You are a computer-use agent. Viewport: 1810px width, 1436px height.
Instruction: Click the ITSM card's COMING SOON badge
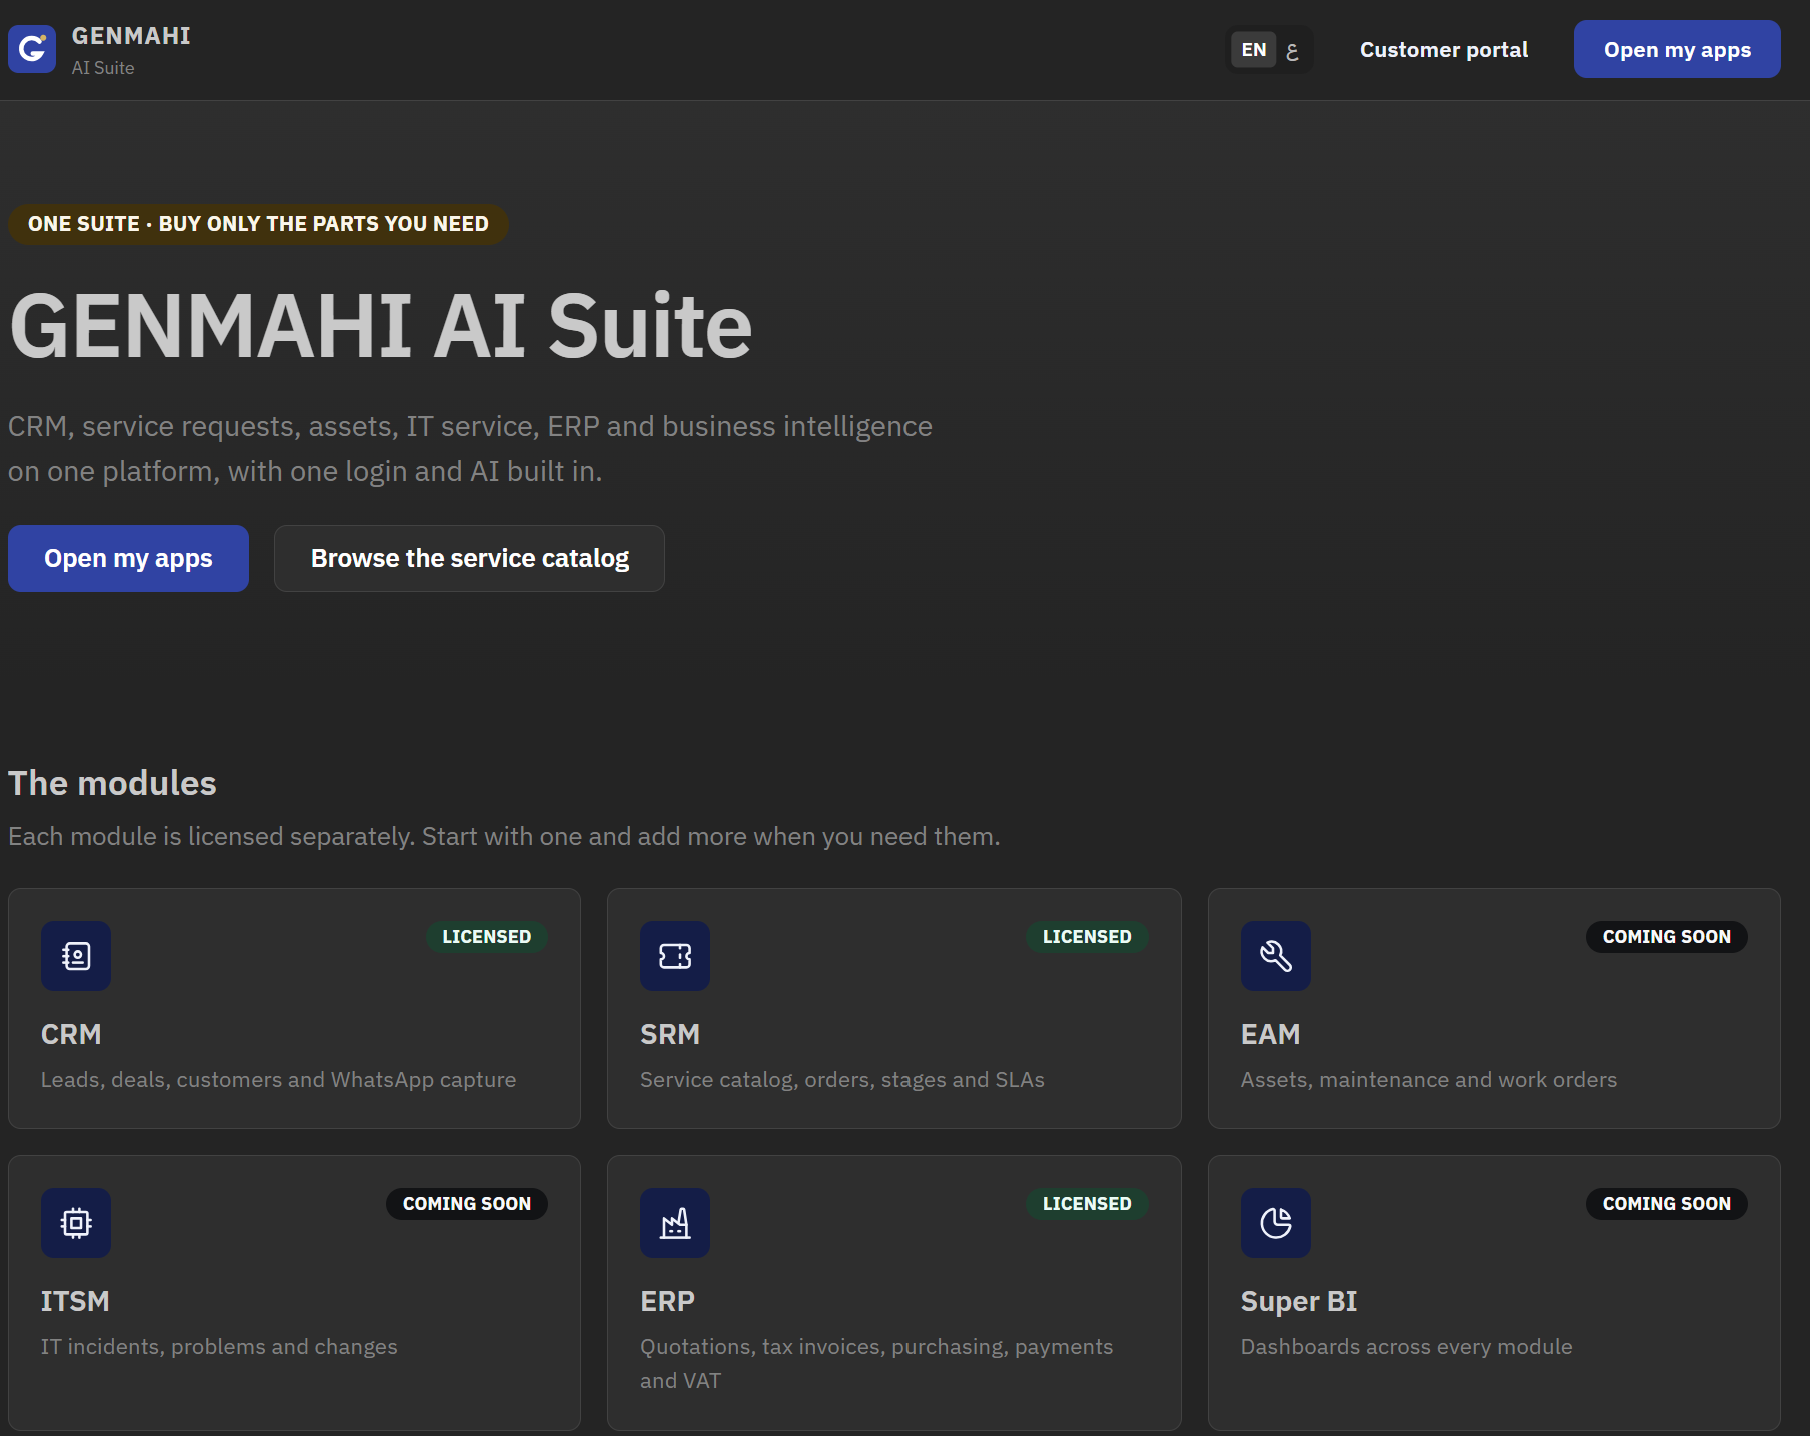point(467,1204)
